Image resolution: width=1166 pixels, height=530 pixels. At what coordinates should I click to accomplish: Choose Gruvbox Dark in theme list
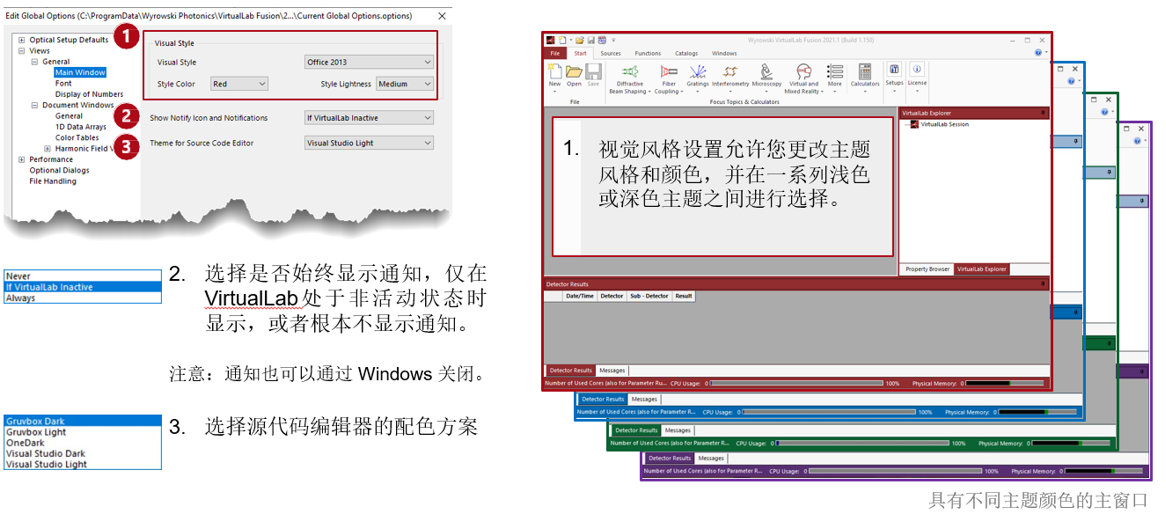click(82, 421)
